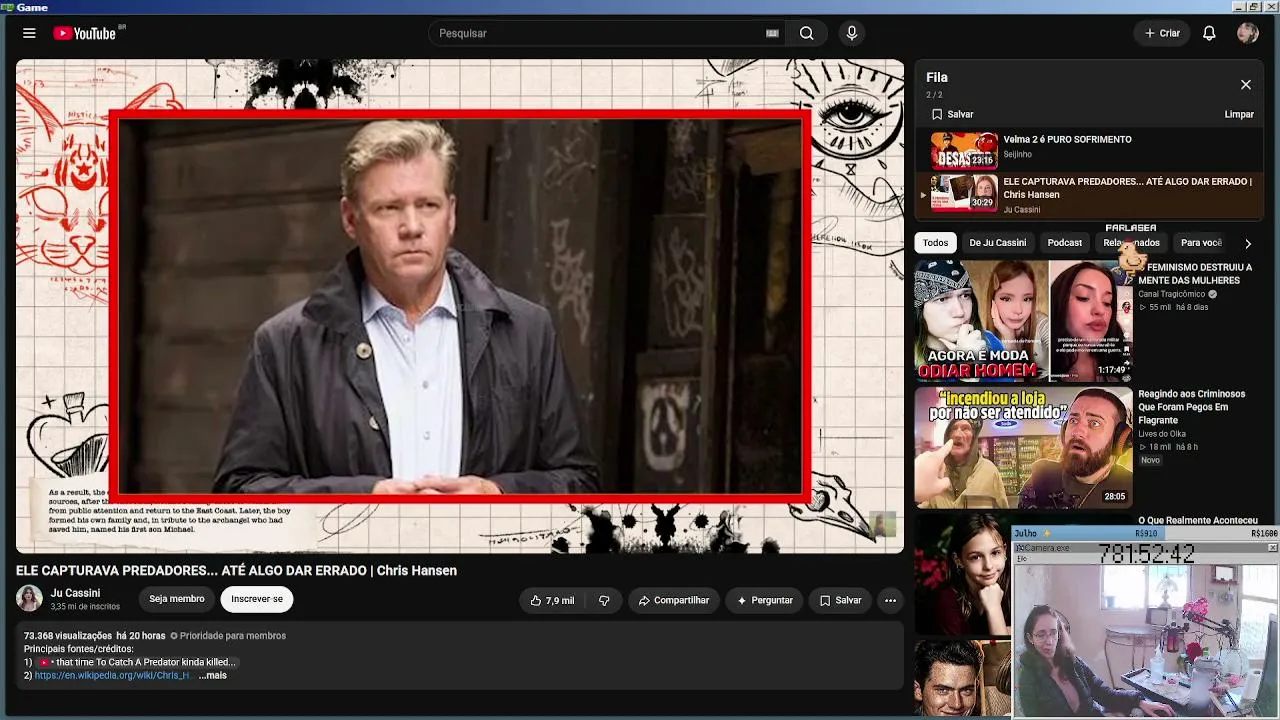
Task: Open more actions three-dot menu
Action: [890, 600]
